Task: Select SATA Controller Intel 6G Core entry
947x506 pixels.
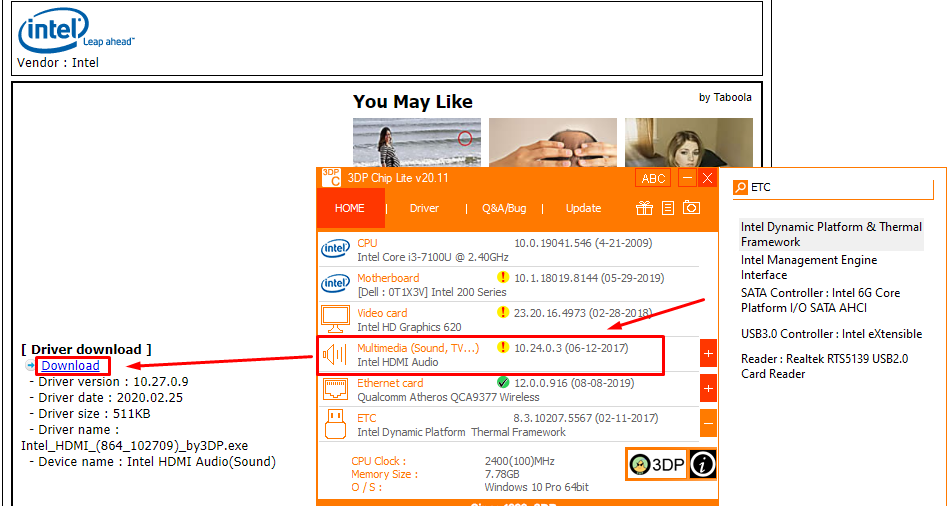Action: [x=821, y=300]
